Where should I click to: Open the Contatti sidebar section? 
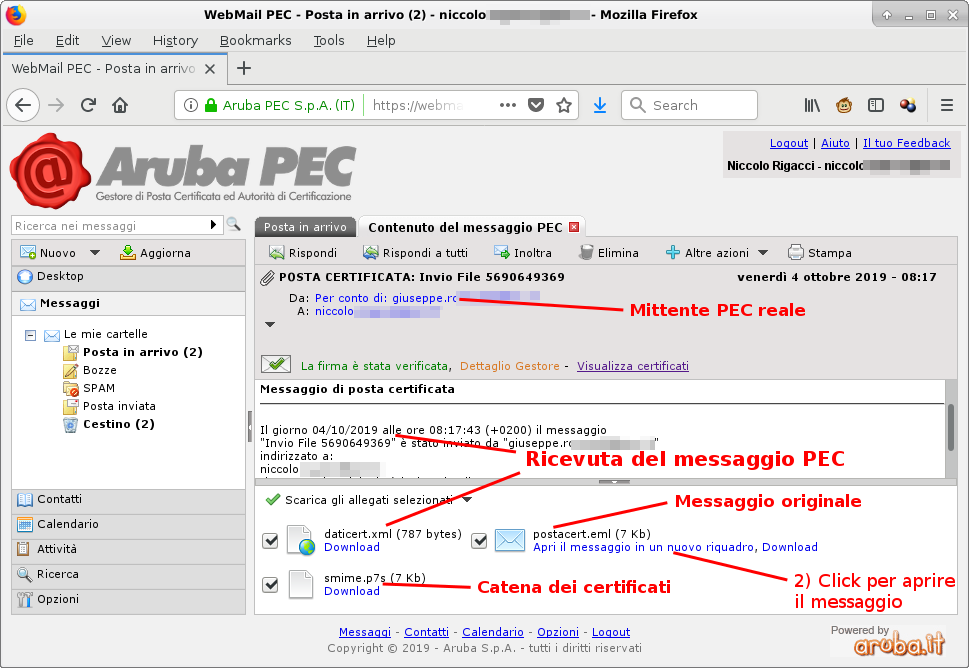point(129,499)
